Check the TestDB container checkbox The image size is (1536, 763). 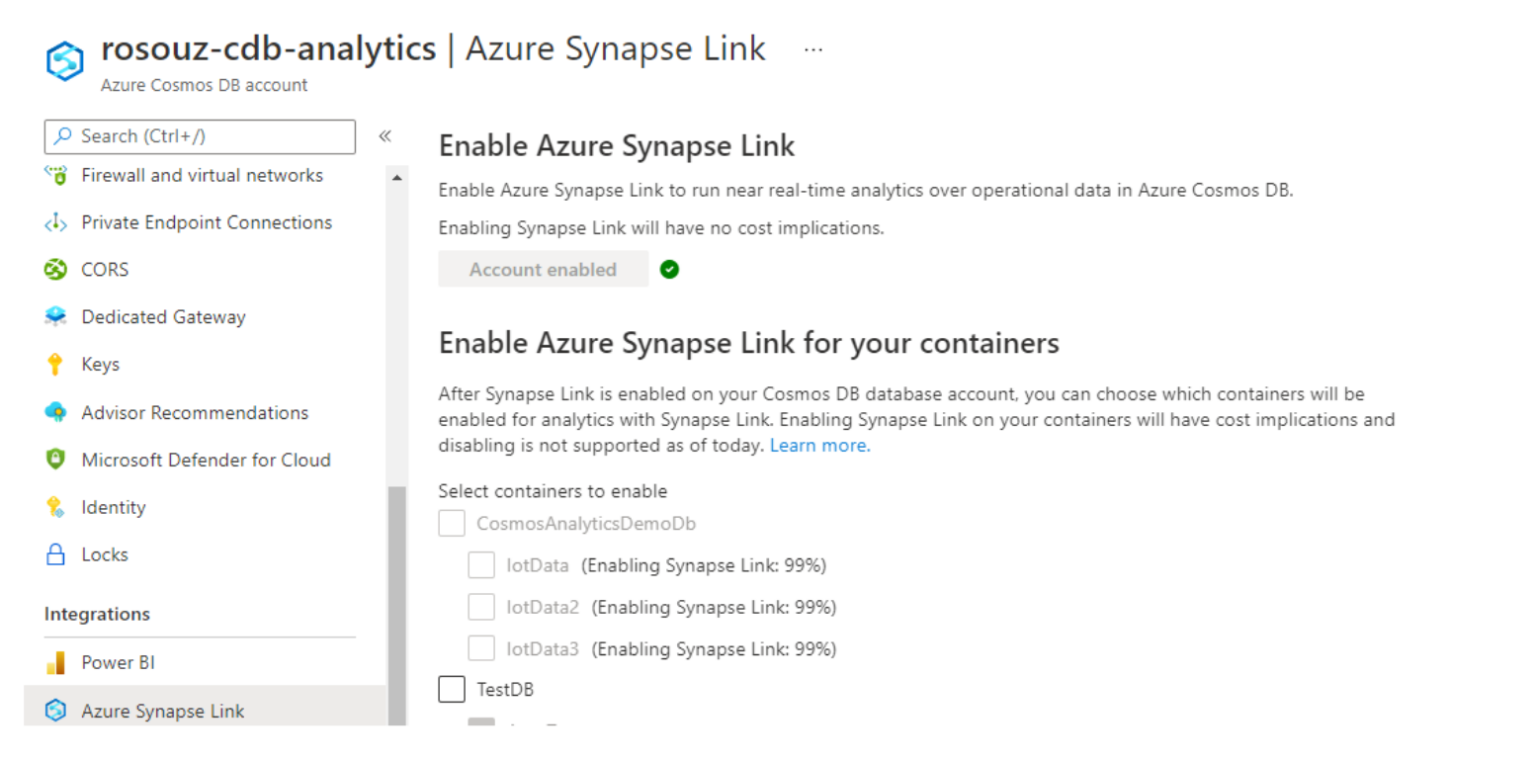452,689
